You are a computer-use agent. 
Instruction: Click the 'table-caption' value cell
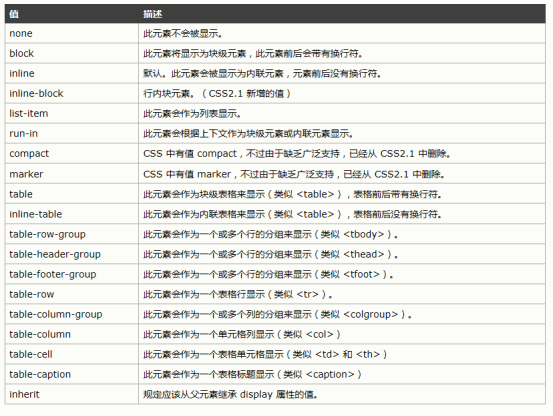point(72,374)
